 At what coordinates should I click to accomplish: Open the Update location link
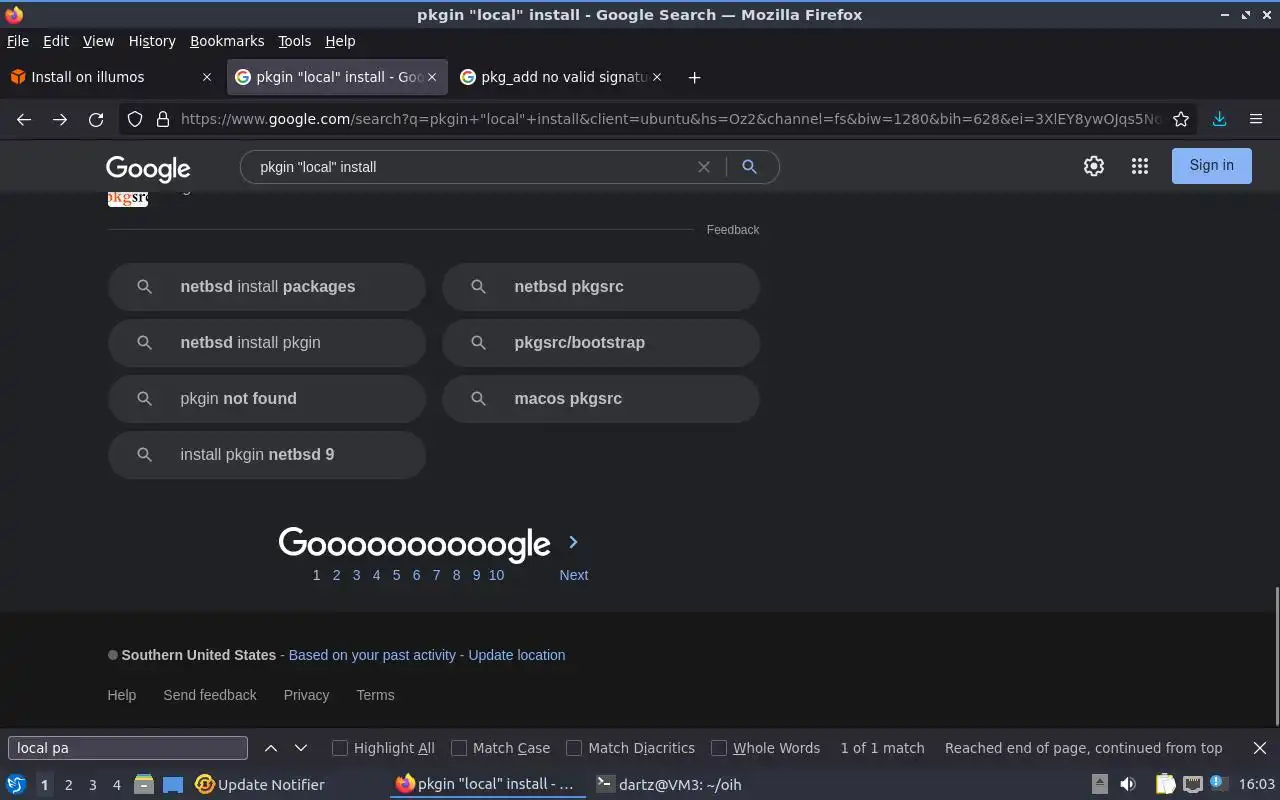pos(517,655)
